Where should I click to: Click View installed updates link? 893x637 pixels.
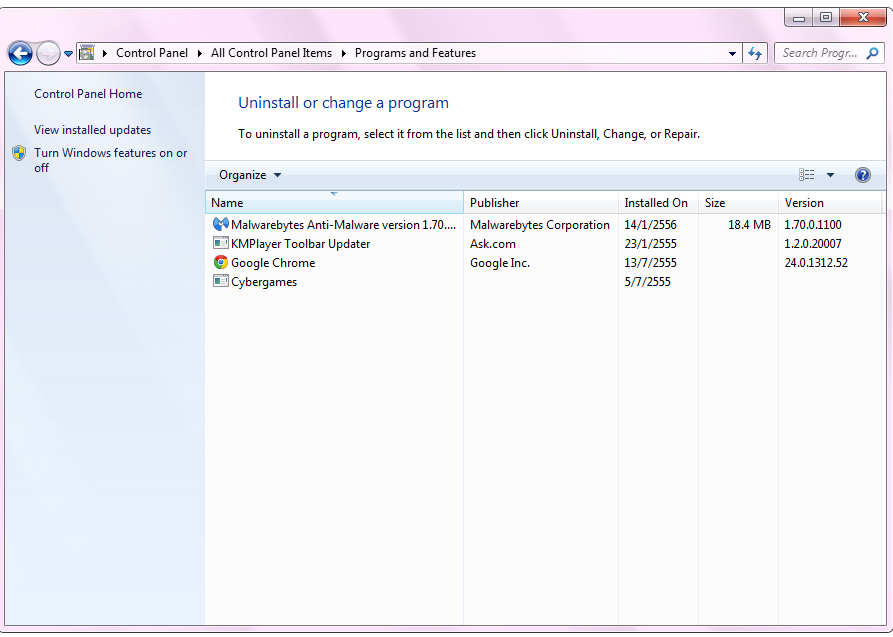[x=92, y=130]
